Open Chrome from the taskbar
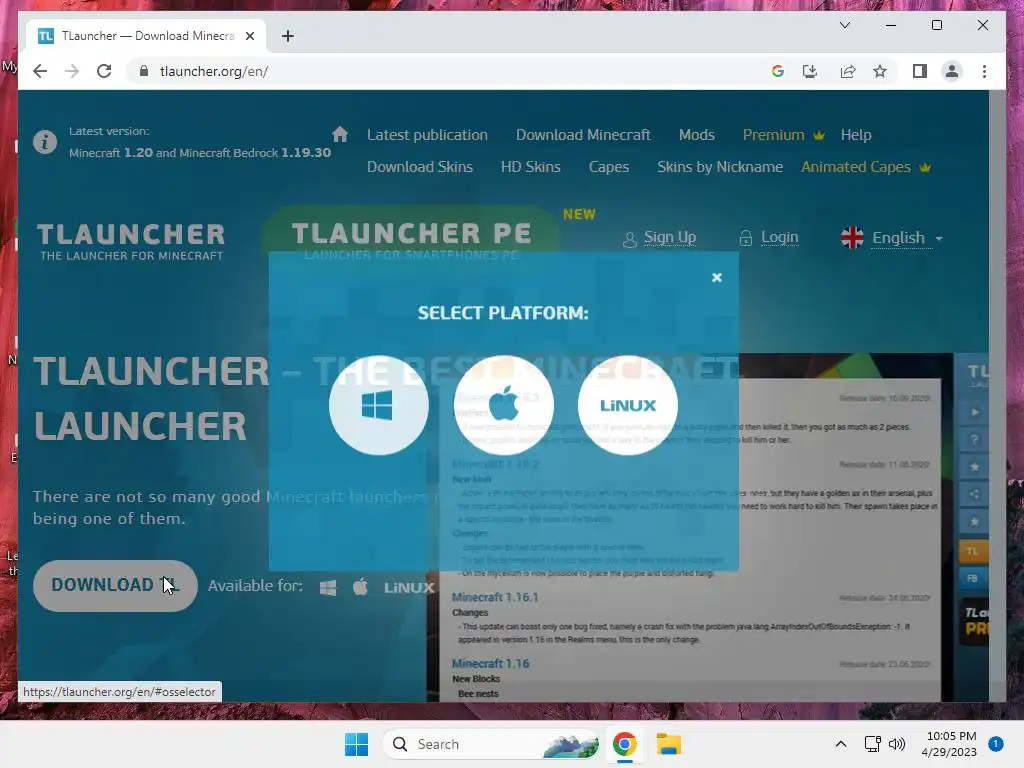This screenshot has height=768, width=1024. 624,744
